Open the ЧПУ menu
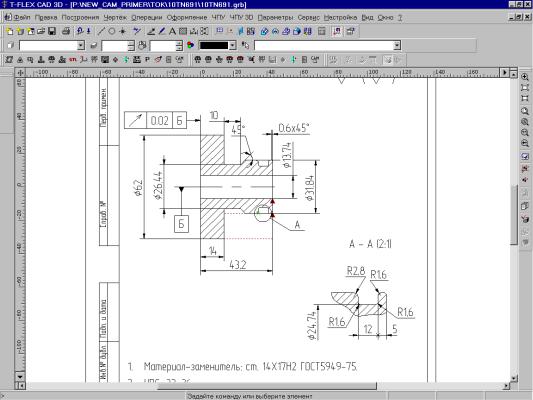 pos(218,17)
